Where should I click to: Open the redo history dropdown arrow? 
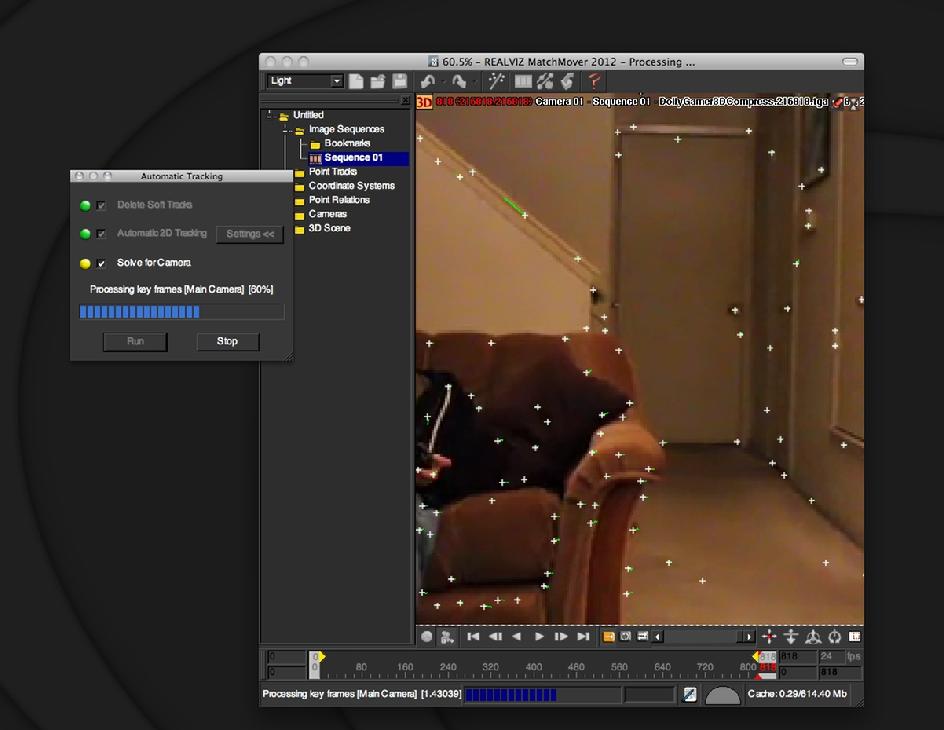(474, 81)
